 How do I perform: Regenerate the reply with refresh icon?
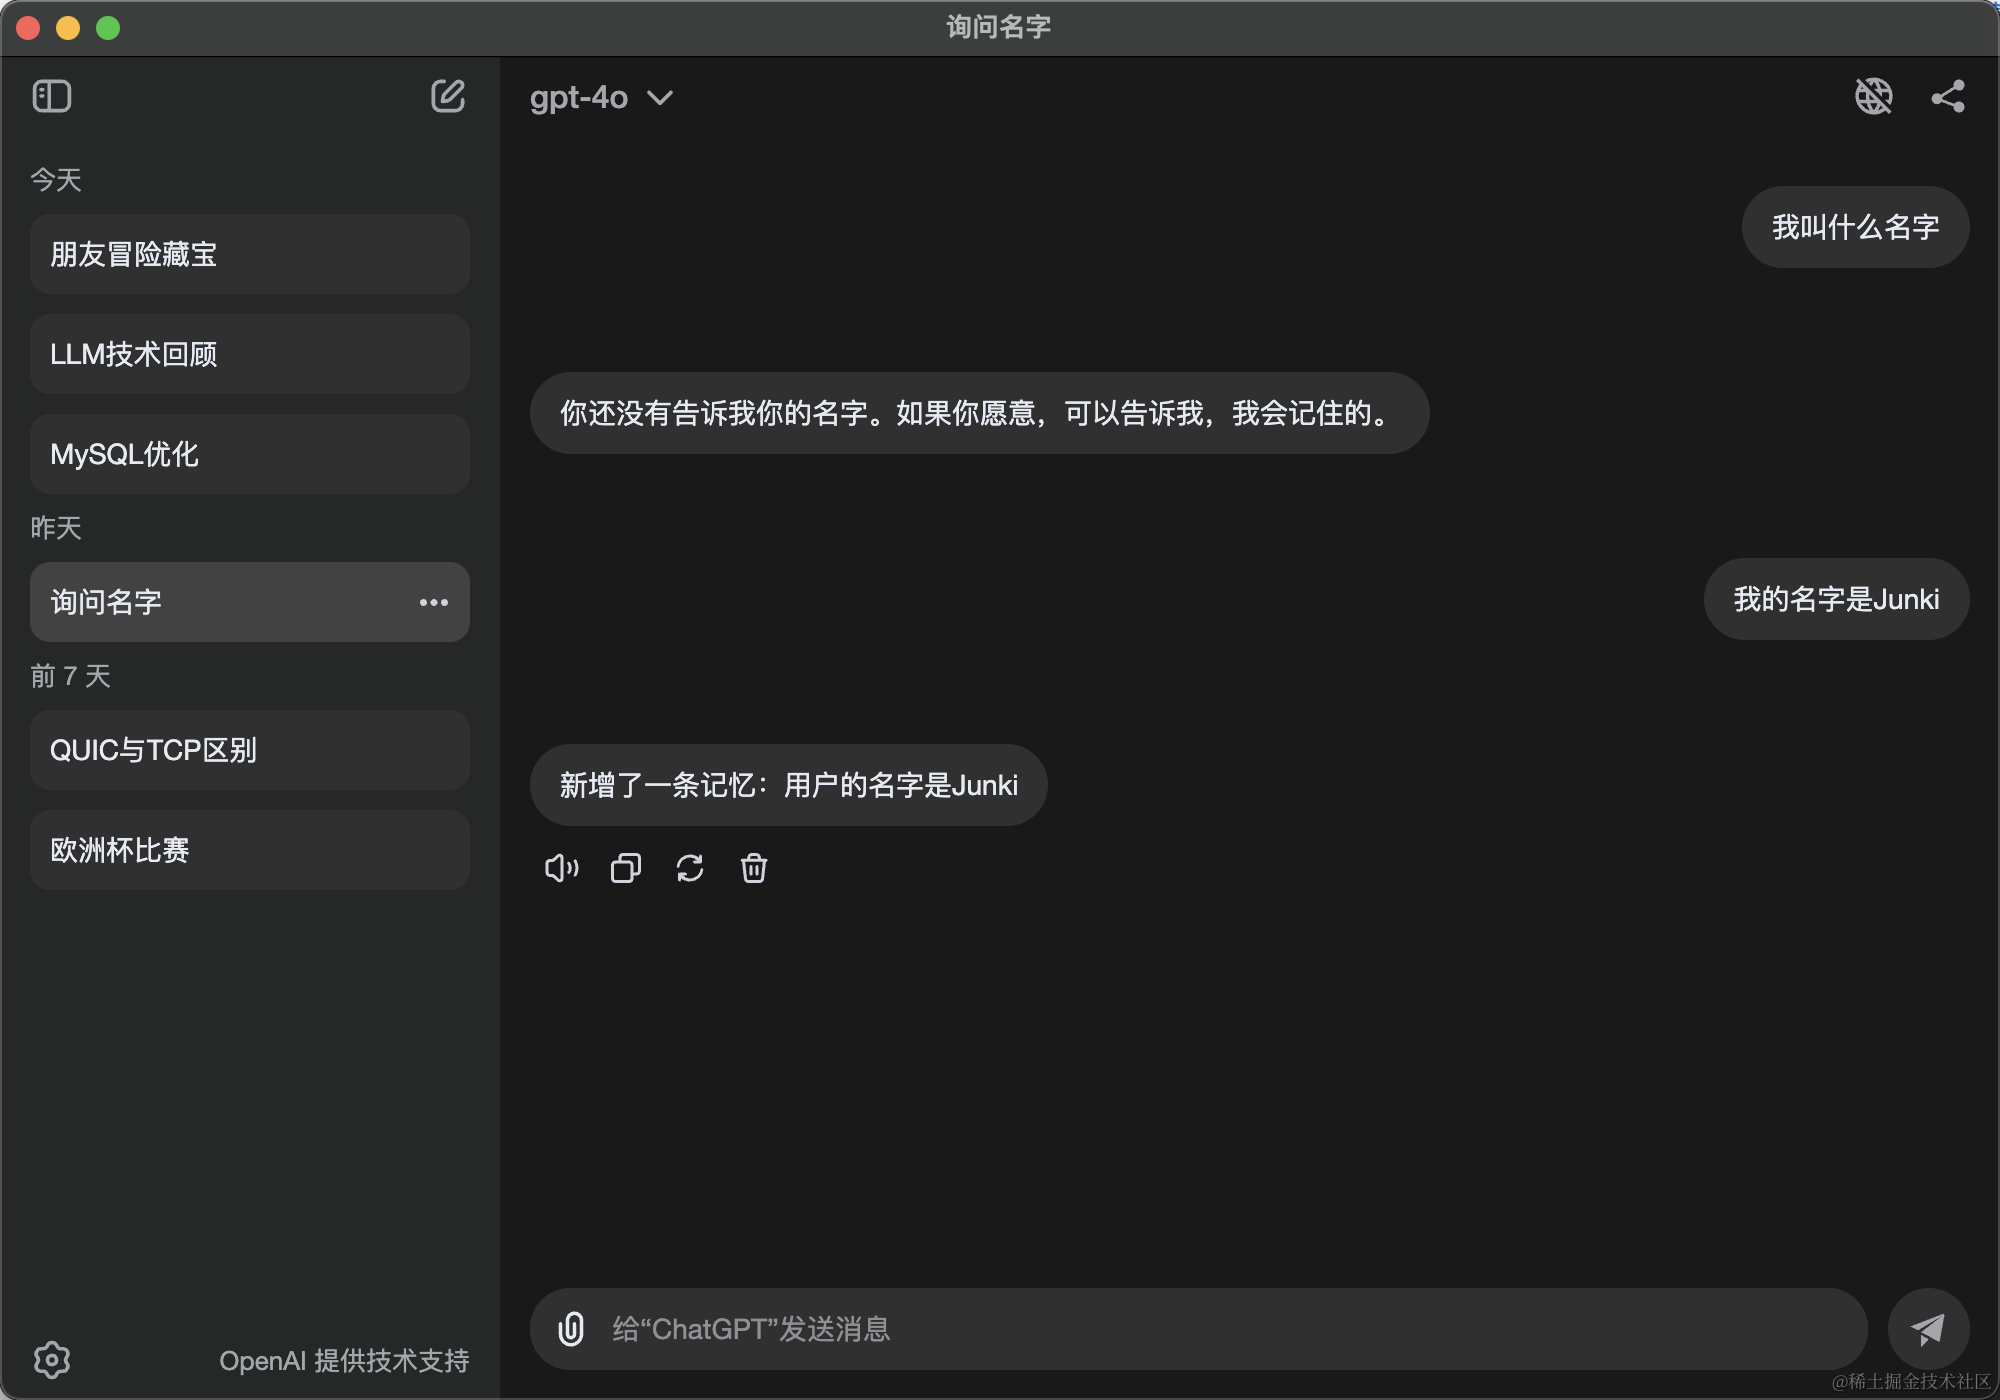click(690, 868)
